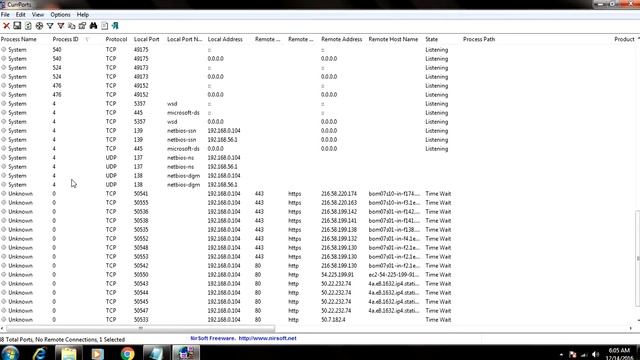
Task: Open Properties via the toolbar properties icon
Action: click(x=82, y=26)
